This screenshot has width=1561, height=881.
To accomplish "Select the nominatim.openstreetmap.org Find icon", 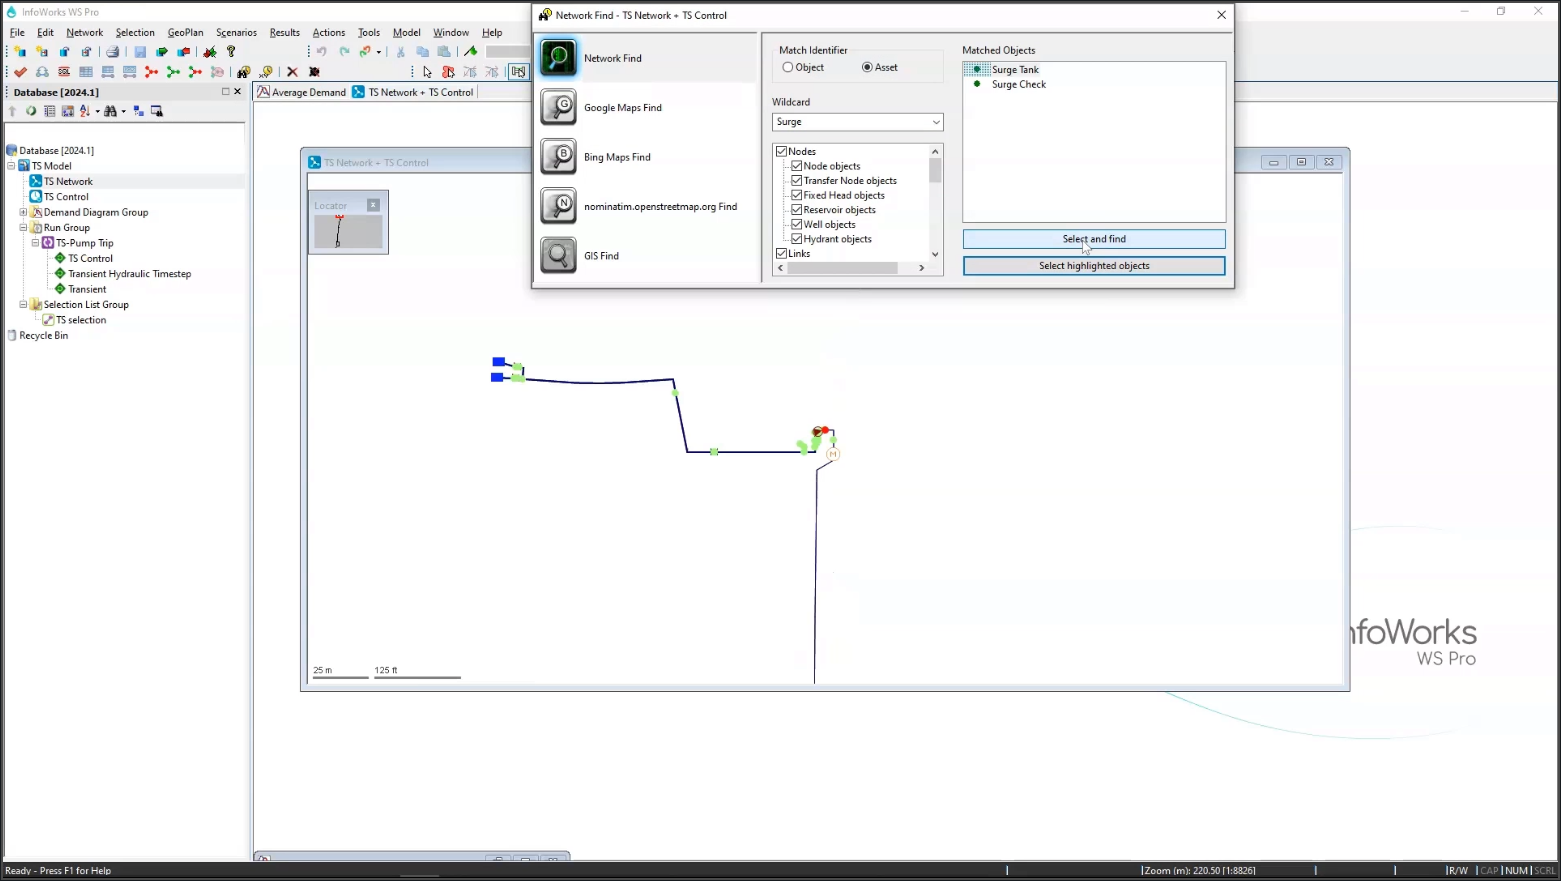I will click(x=558, y=206).
